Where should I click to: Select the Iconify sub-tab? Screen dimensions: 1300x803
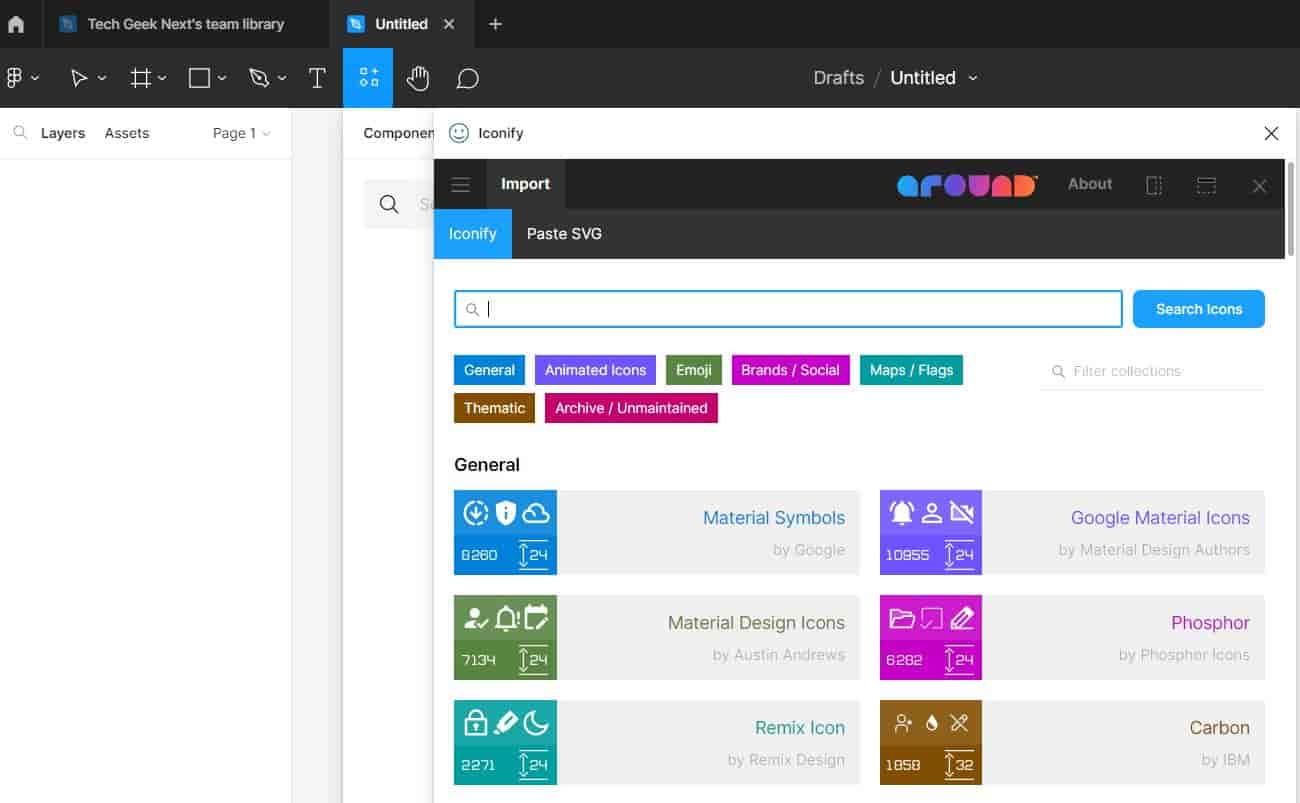[x=473, y=234]
